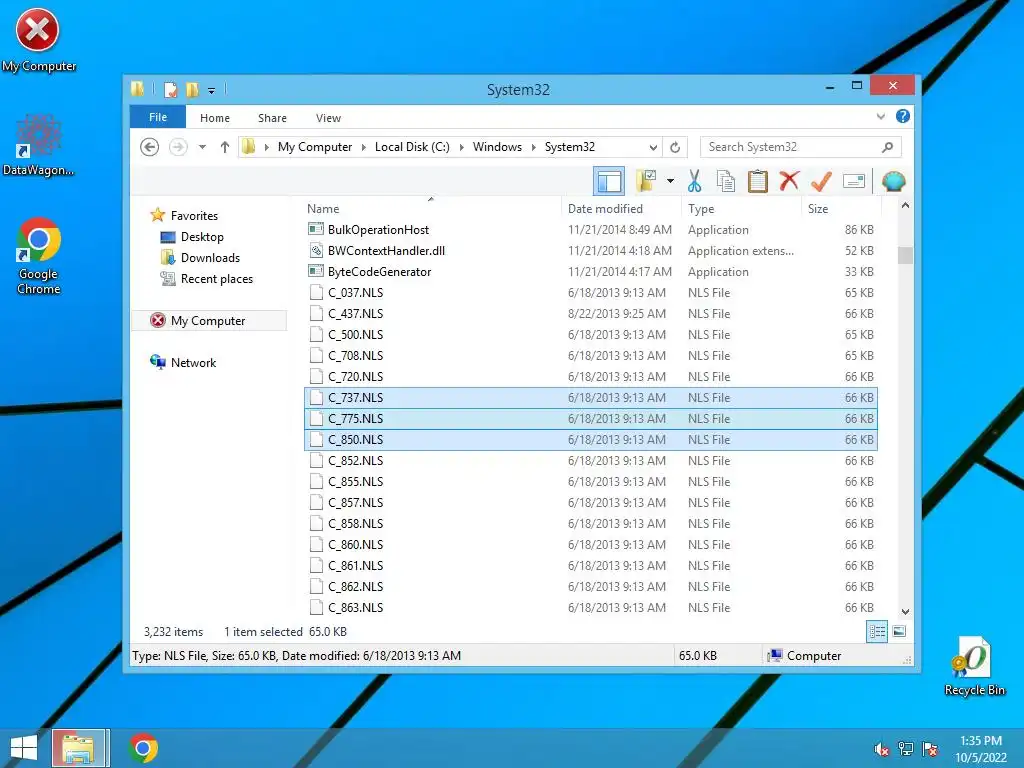Select the C_737.NLS file row
Image resolution: width=1024 pixels, height=768 pixels.
coord(591,398)
